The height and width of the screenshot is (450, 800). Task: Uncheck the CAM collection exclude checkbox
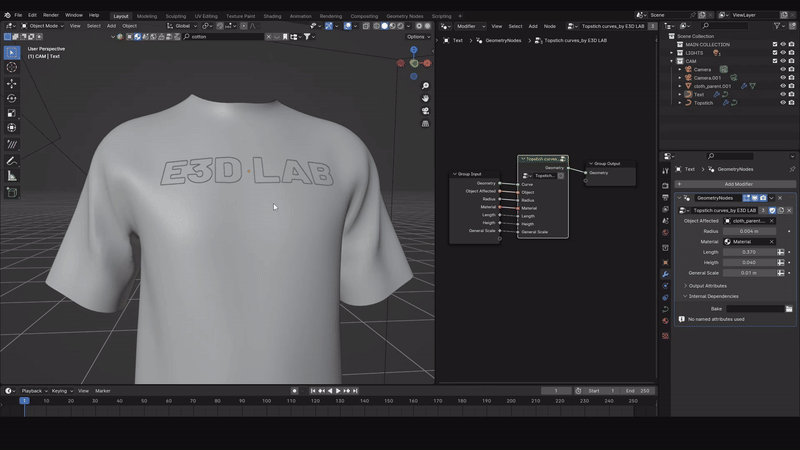point(775,61)
